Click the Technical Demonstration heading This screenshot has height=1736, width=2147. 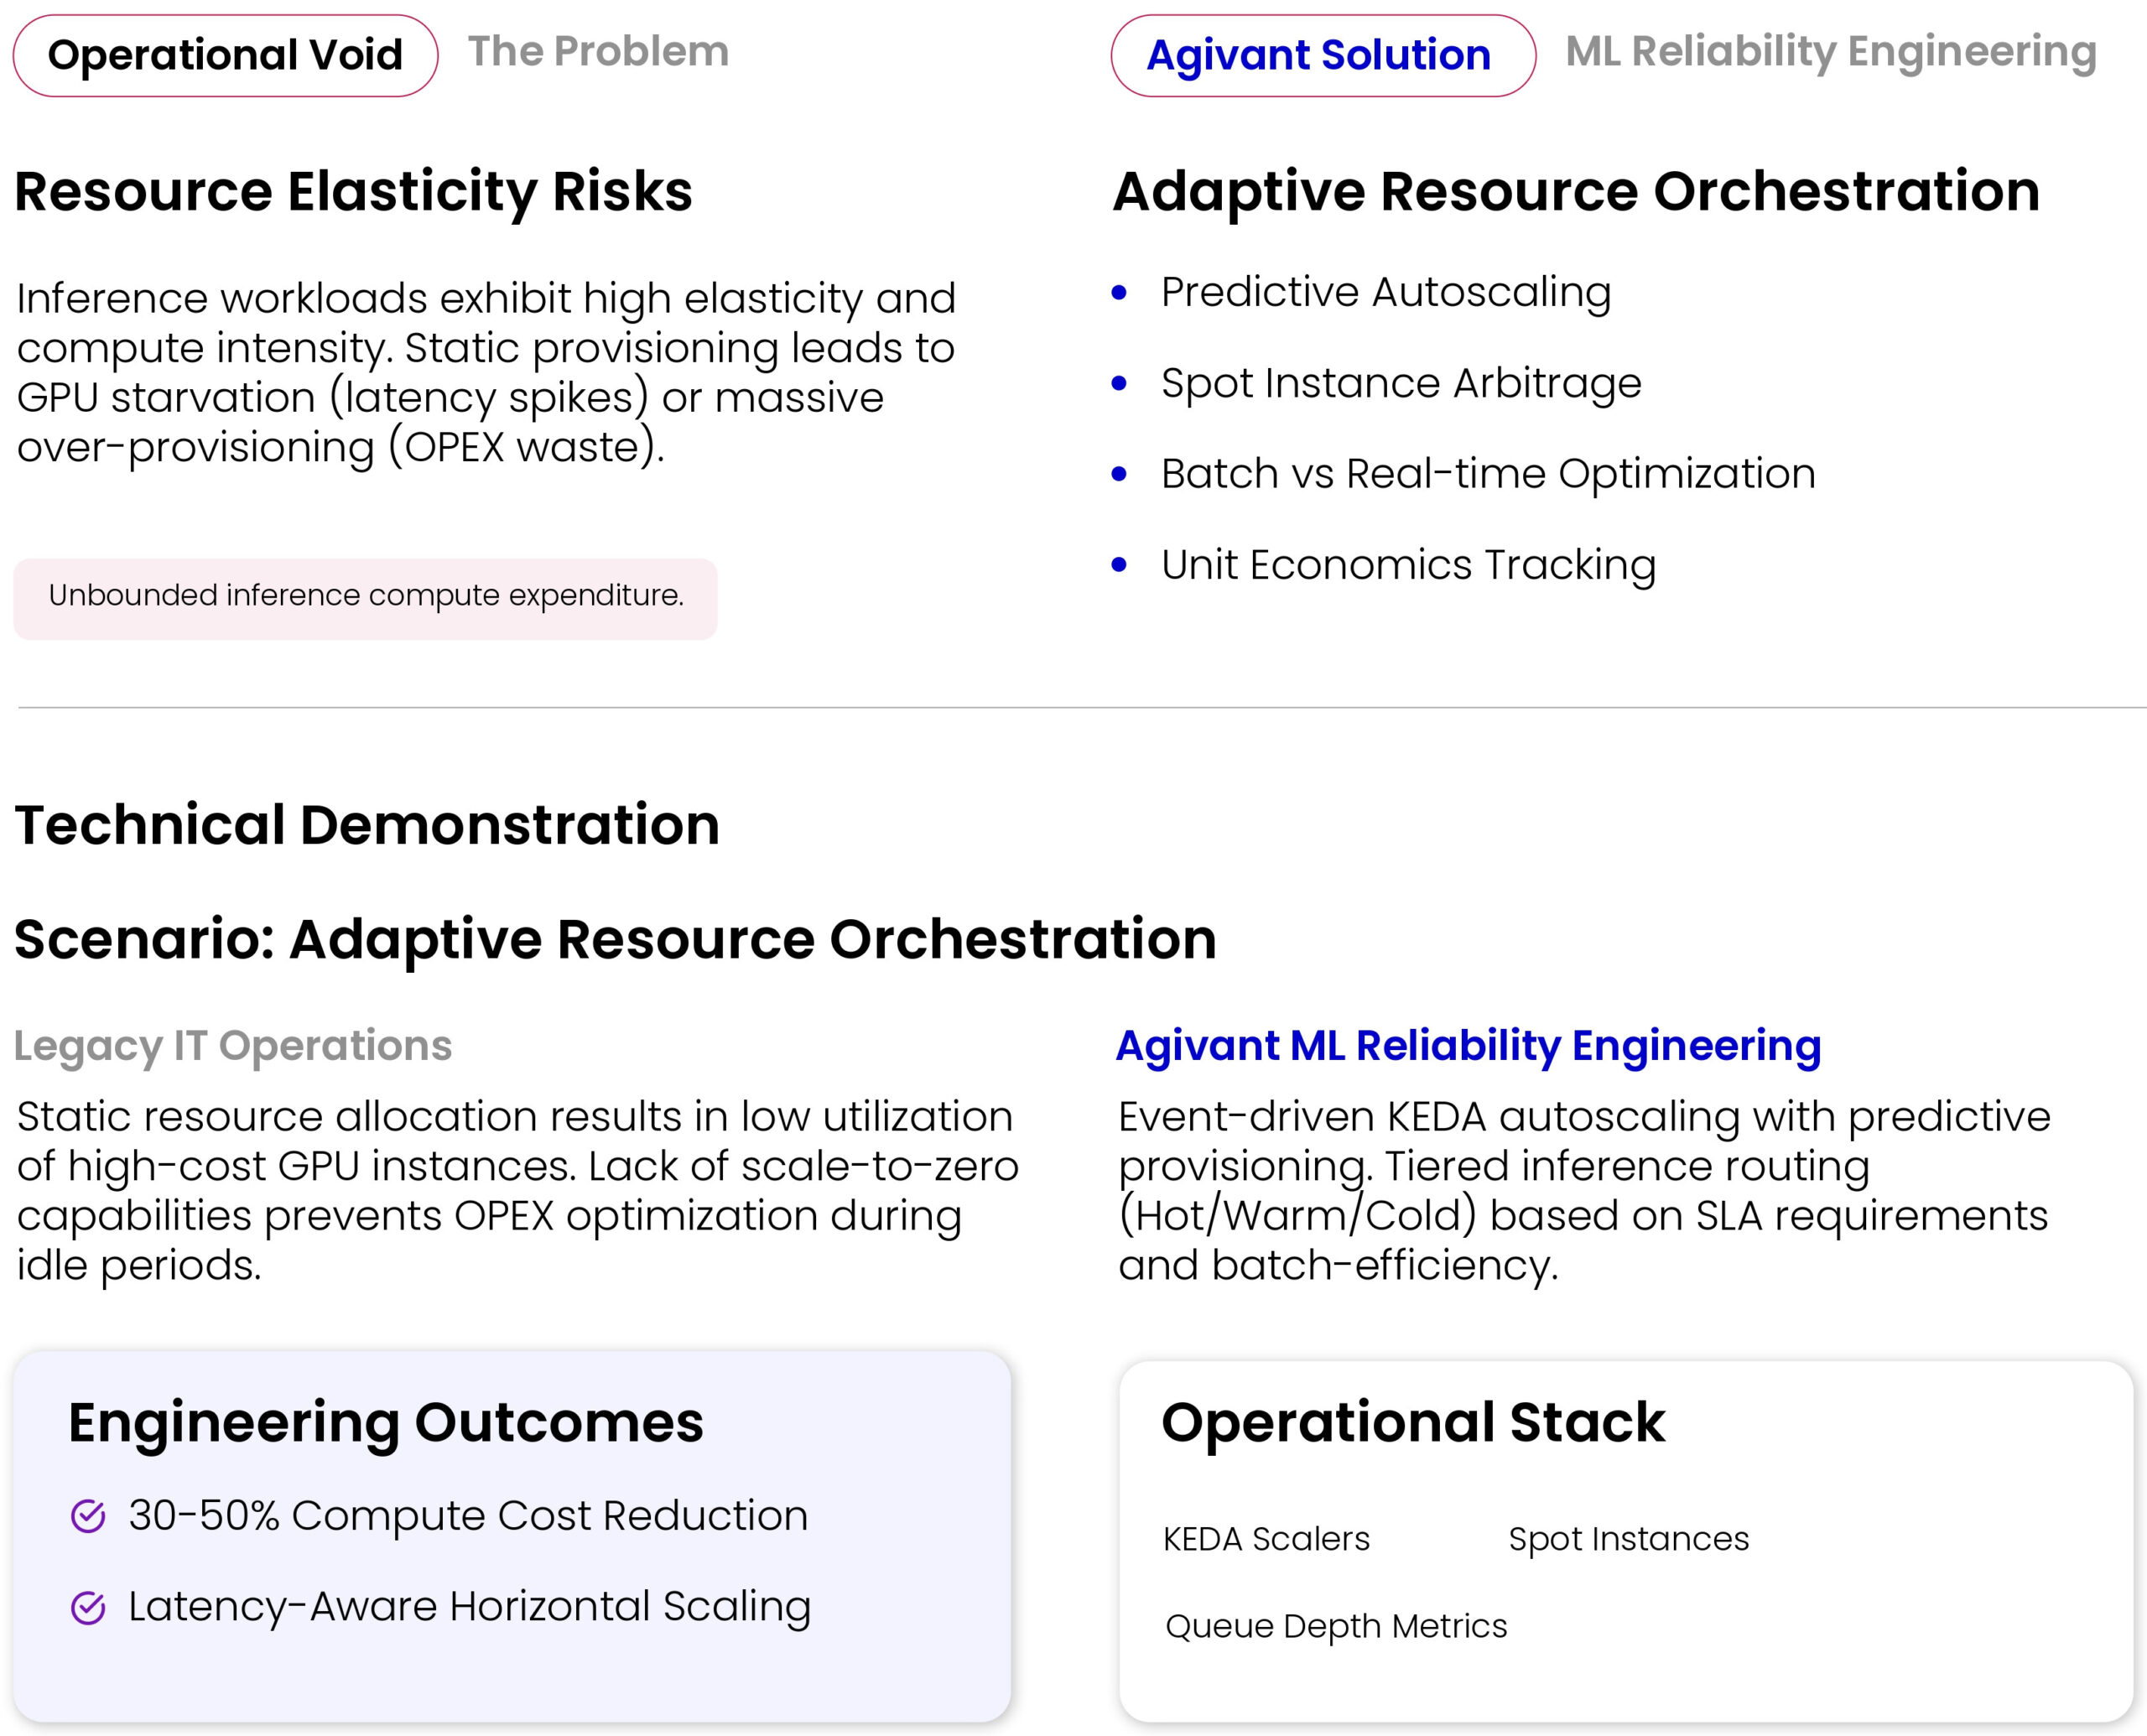coord(367,826)
